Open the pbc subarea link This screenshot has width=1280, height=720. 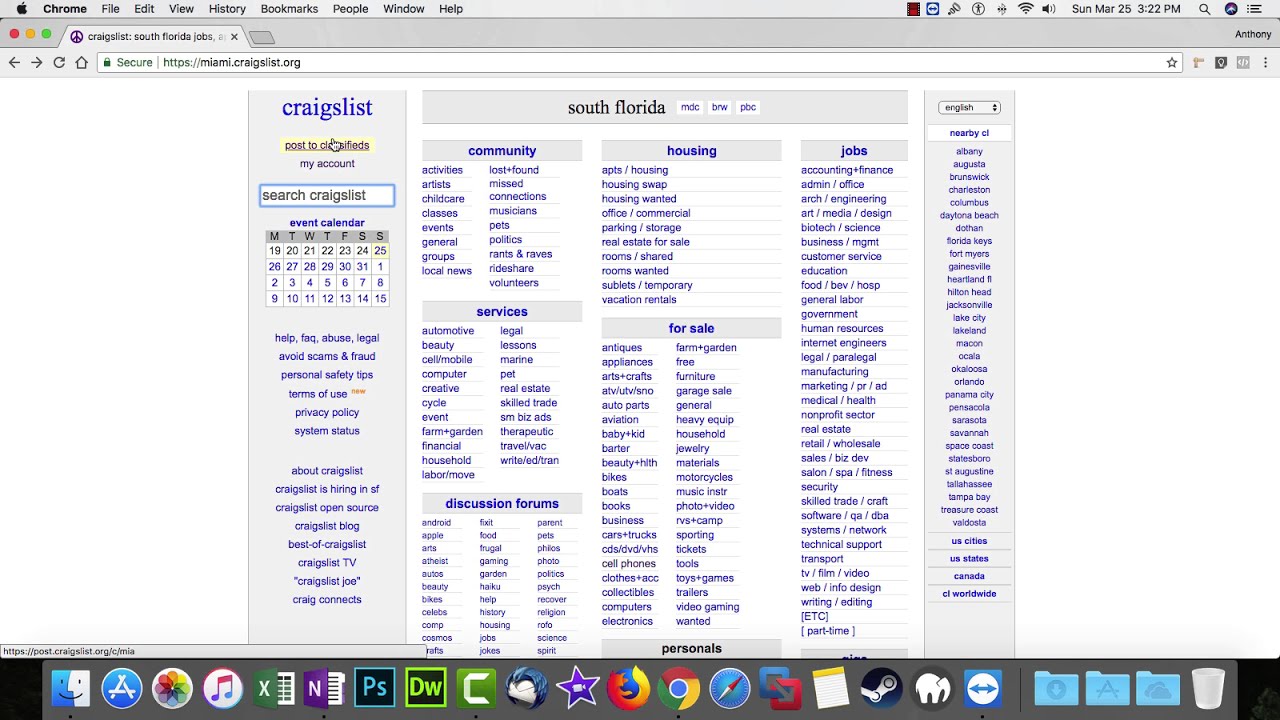point(748,107)
